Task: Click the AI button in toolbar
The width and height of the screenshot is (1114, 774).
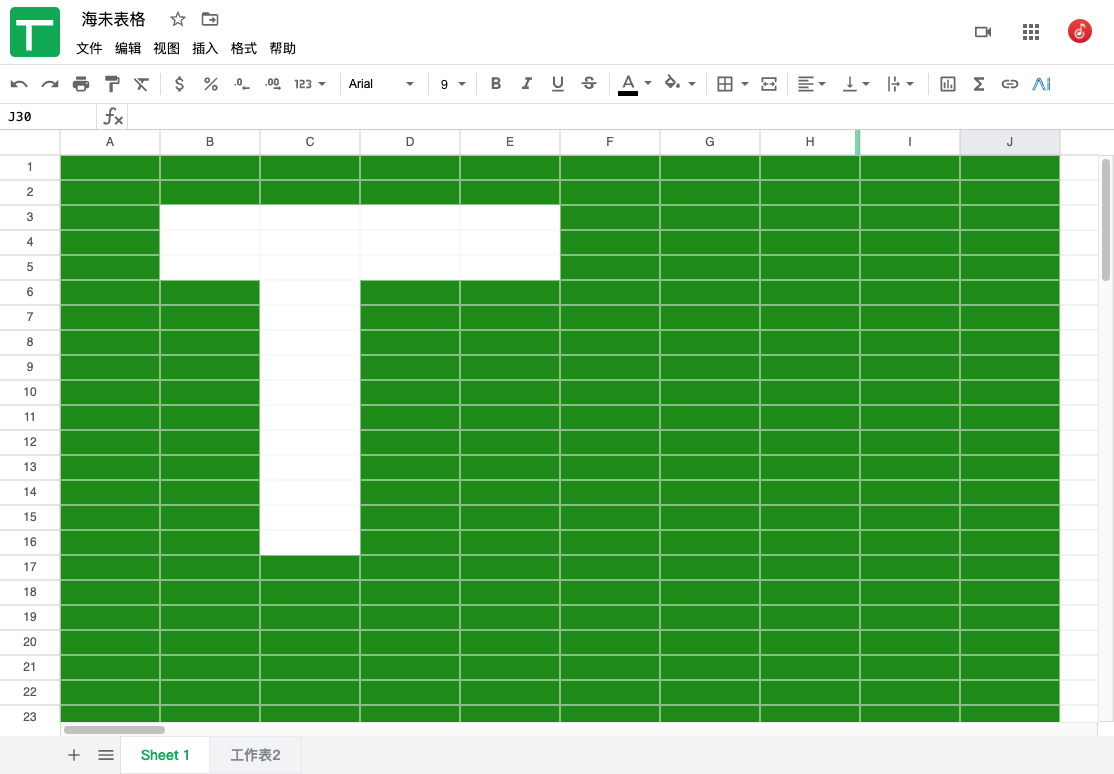Action: point(1042,84)
